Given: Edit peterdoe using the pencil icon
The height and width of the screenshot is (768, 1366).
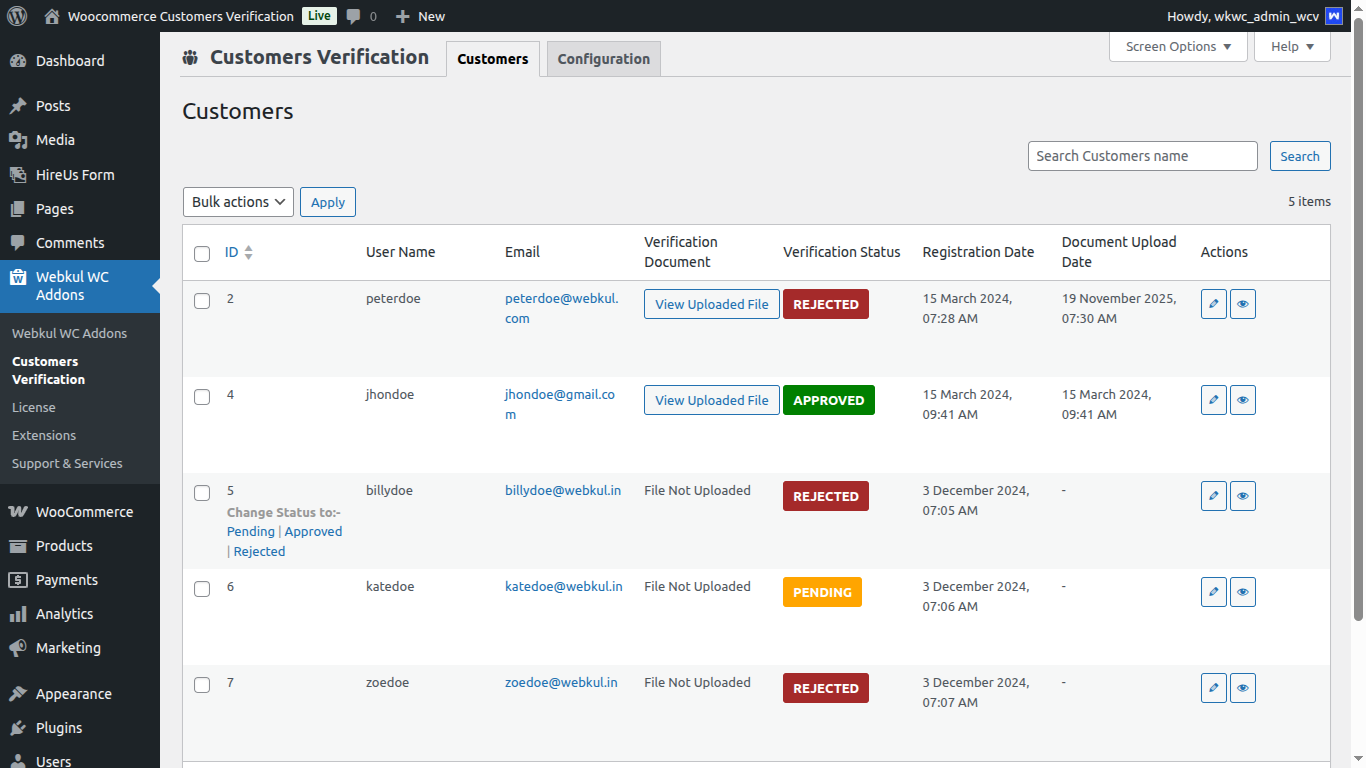Looking at the screenshot, I should [1213, 303].
